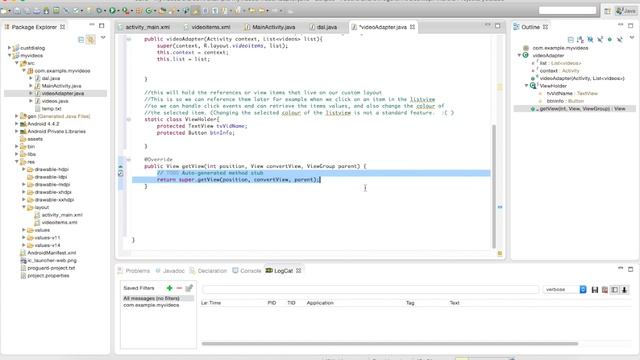The image size is (640, 360).
Task: Select project.properties file
Action: pos(48,276)
